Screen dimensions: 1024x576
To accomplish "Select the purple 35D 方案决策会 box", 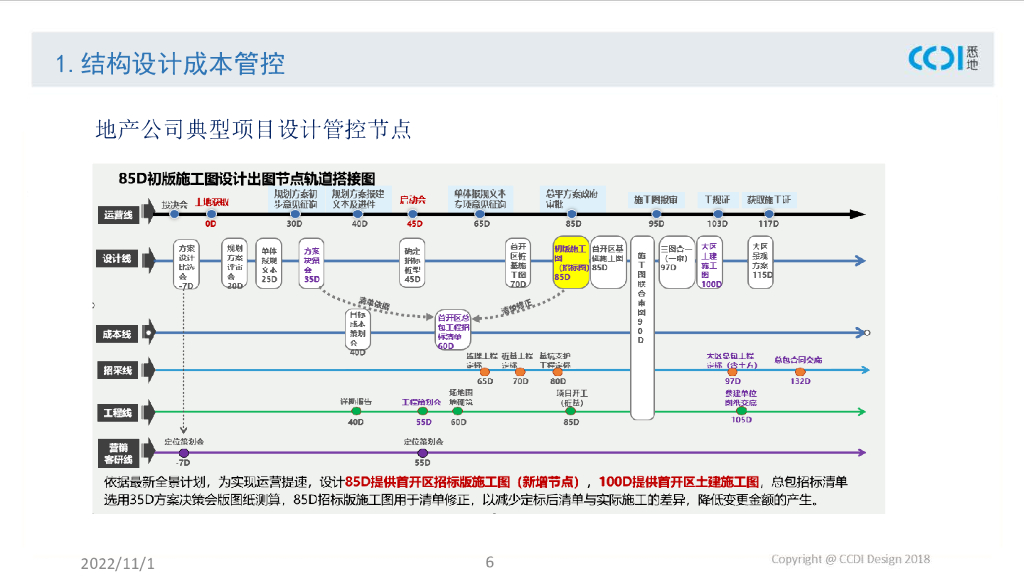I will (312, 263).
